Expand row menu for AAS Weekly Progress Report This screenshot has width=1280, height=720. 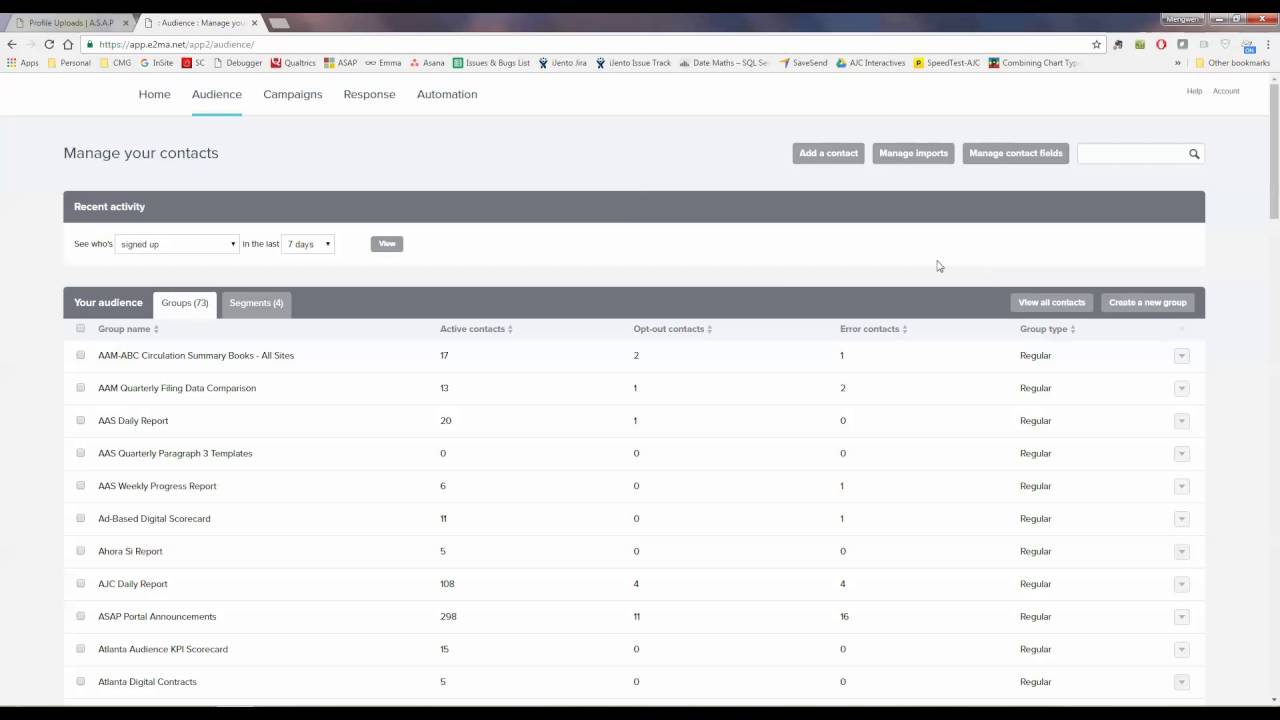pos(1181,486)
